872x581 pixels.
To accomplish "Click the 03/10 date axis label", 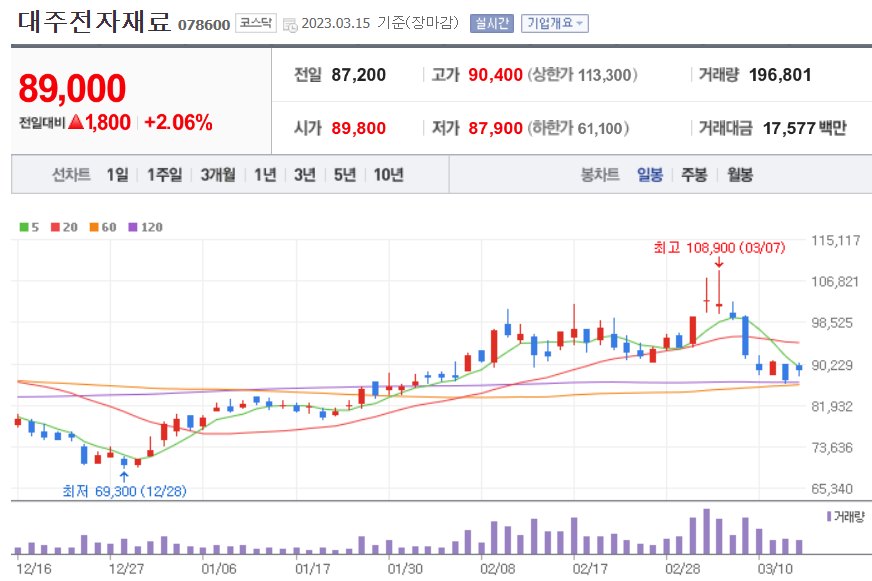I will [x=775, y=569].
